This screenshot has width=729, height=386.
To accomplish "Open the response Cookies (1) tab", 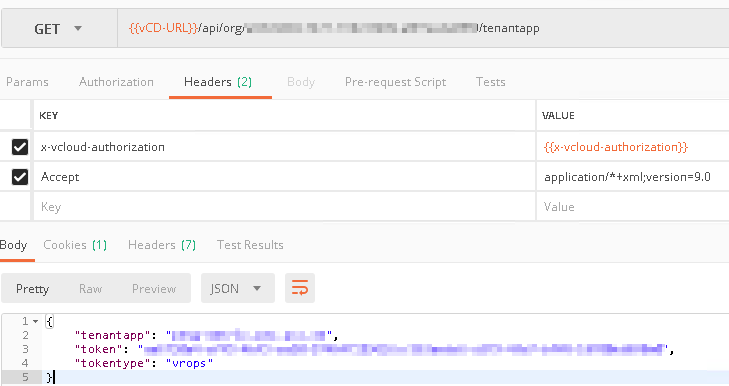I will 75,245.
